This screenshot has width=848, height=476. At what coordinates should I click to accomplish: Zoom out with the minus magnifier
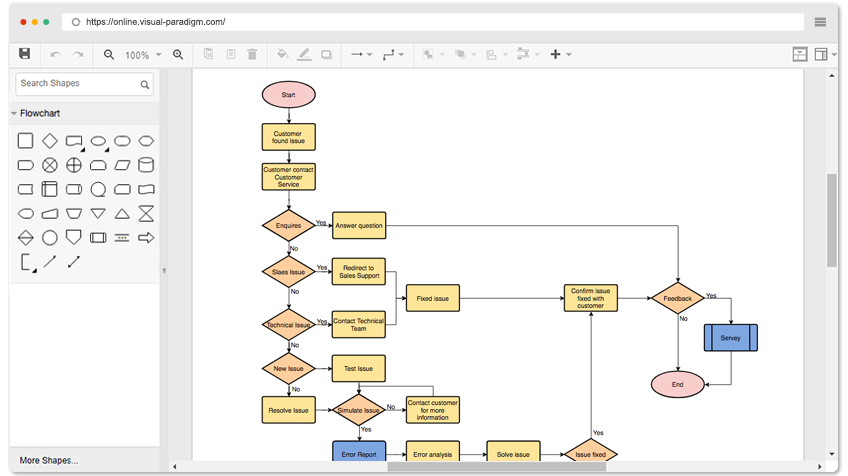click(109, 55)
